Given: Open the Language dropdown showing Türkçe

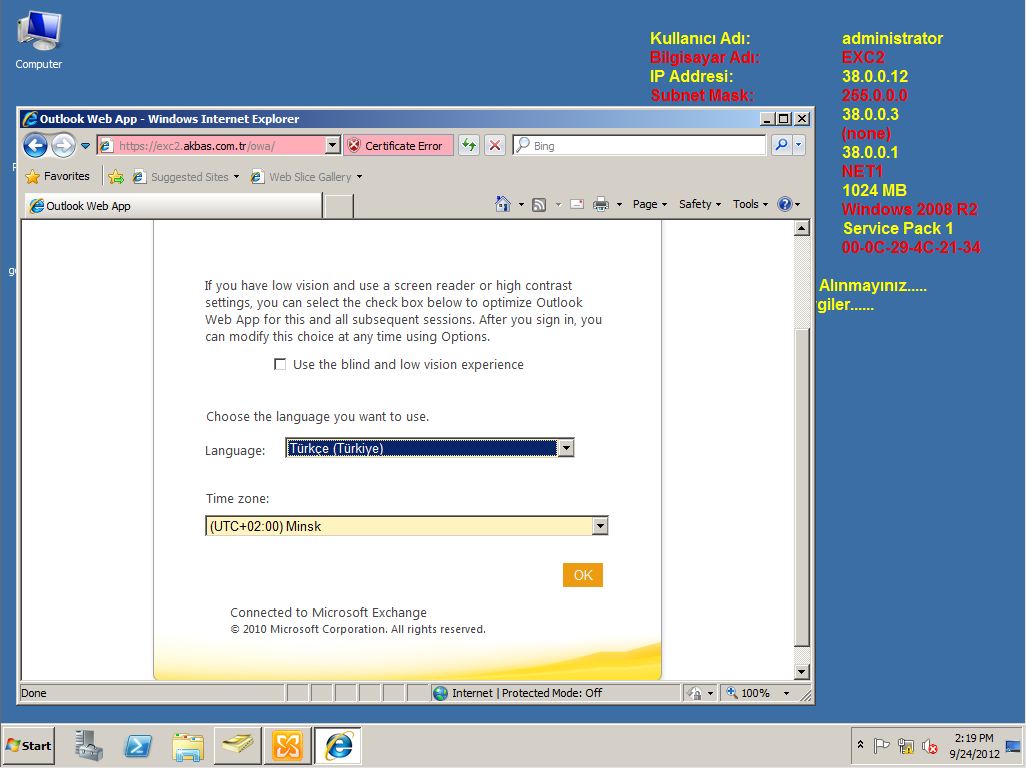Looking at the screenshot, I should click(x=429, y=448).
